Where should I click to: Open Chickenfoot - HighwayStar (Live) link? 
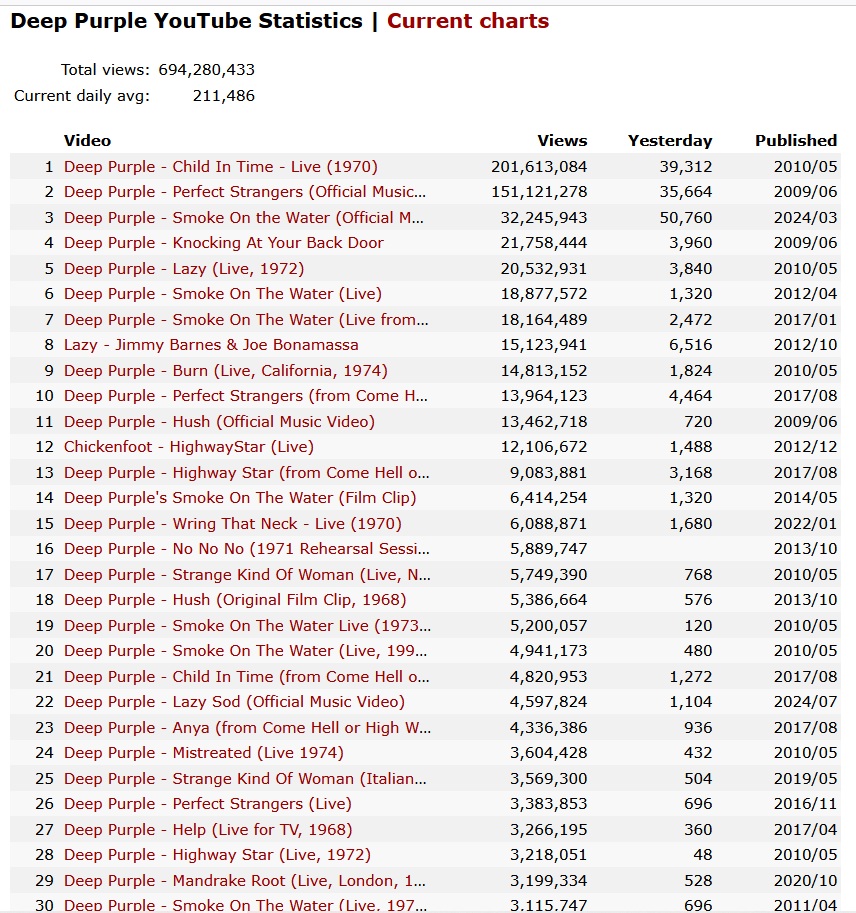(189, 447)
